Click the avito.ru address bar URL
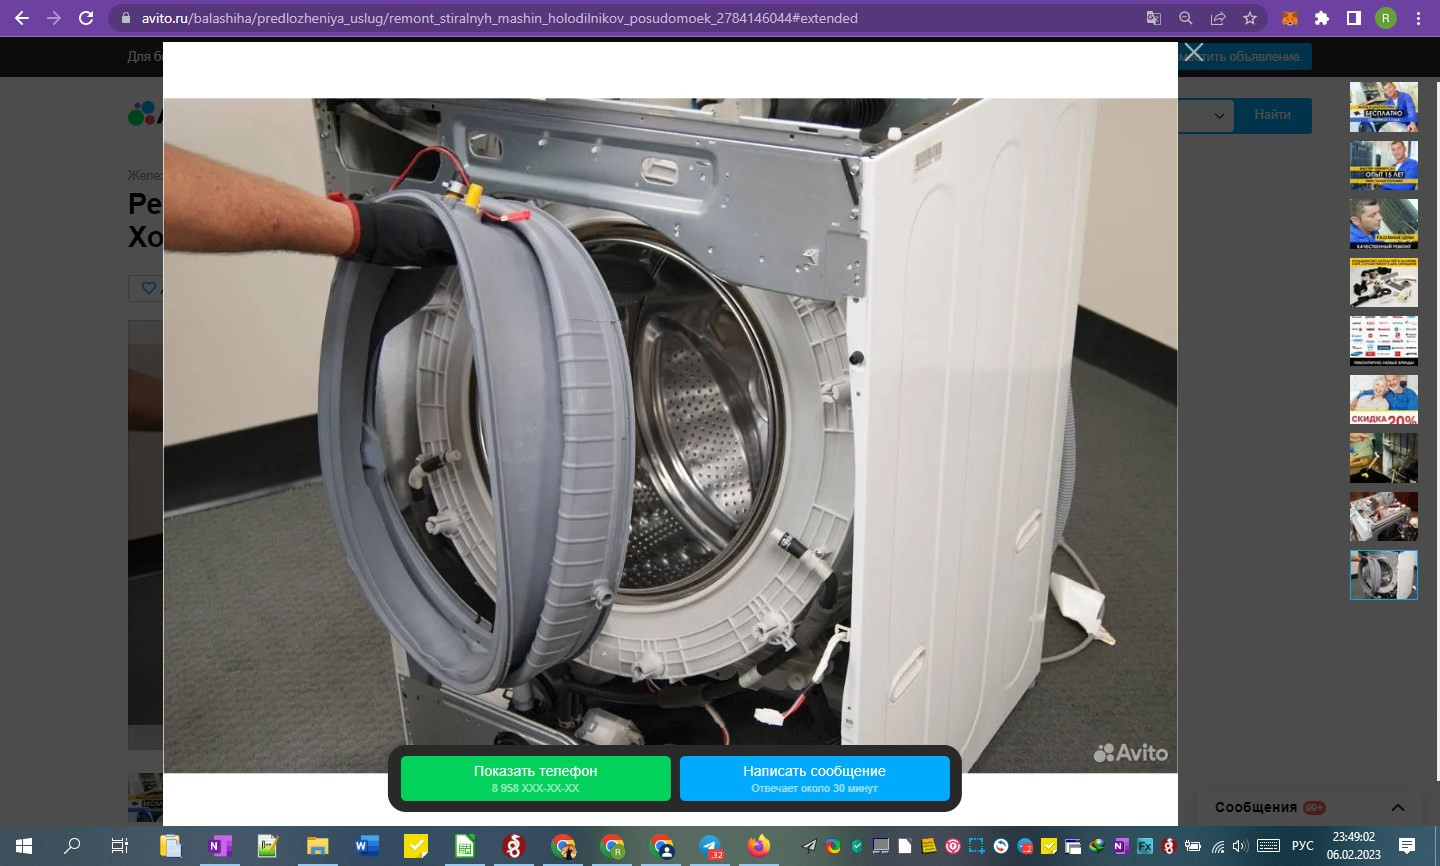This screenshot has height=866, width=1440. (x=500, y=18)
